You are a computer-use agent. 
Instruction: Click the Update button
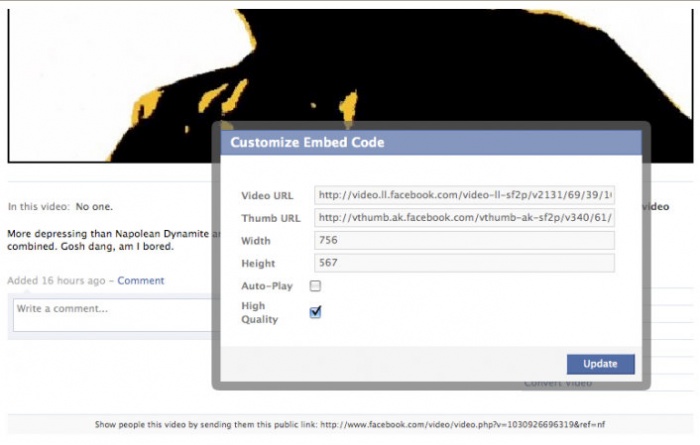coord(600,364)
